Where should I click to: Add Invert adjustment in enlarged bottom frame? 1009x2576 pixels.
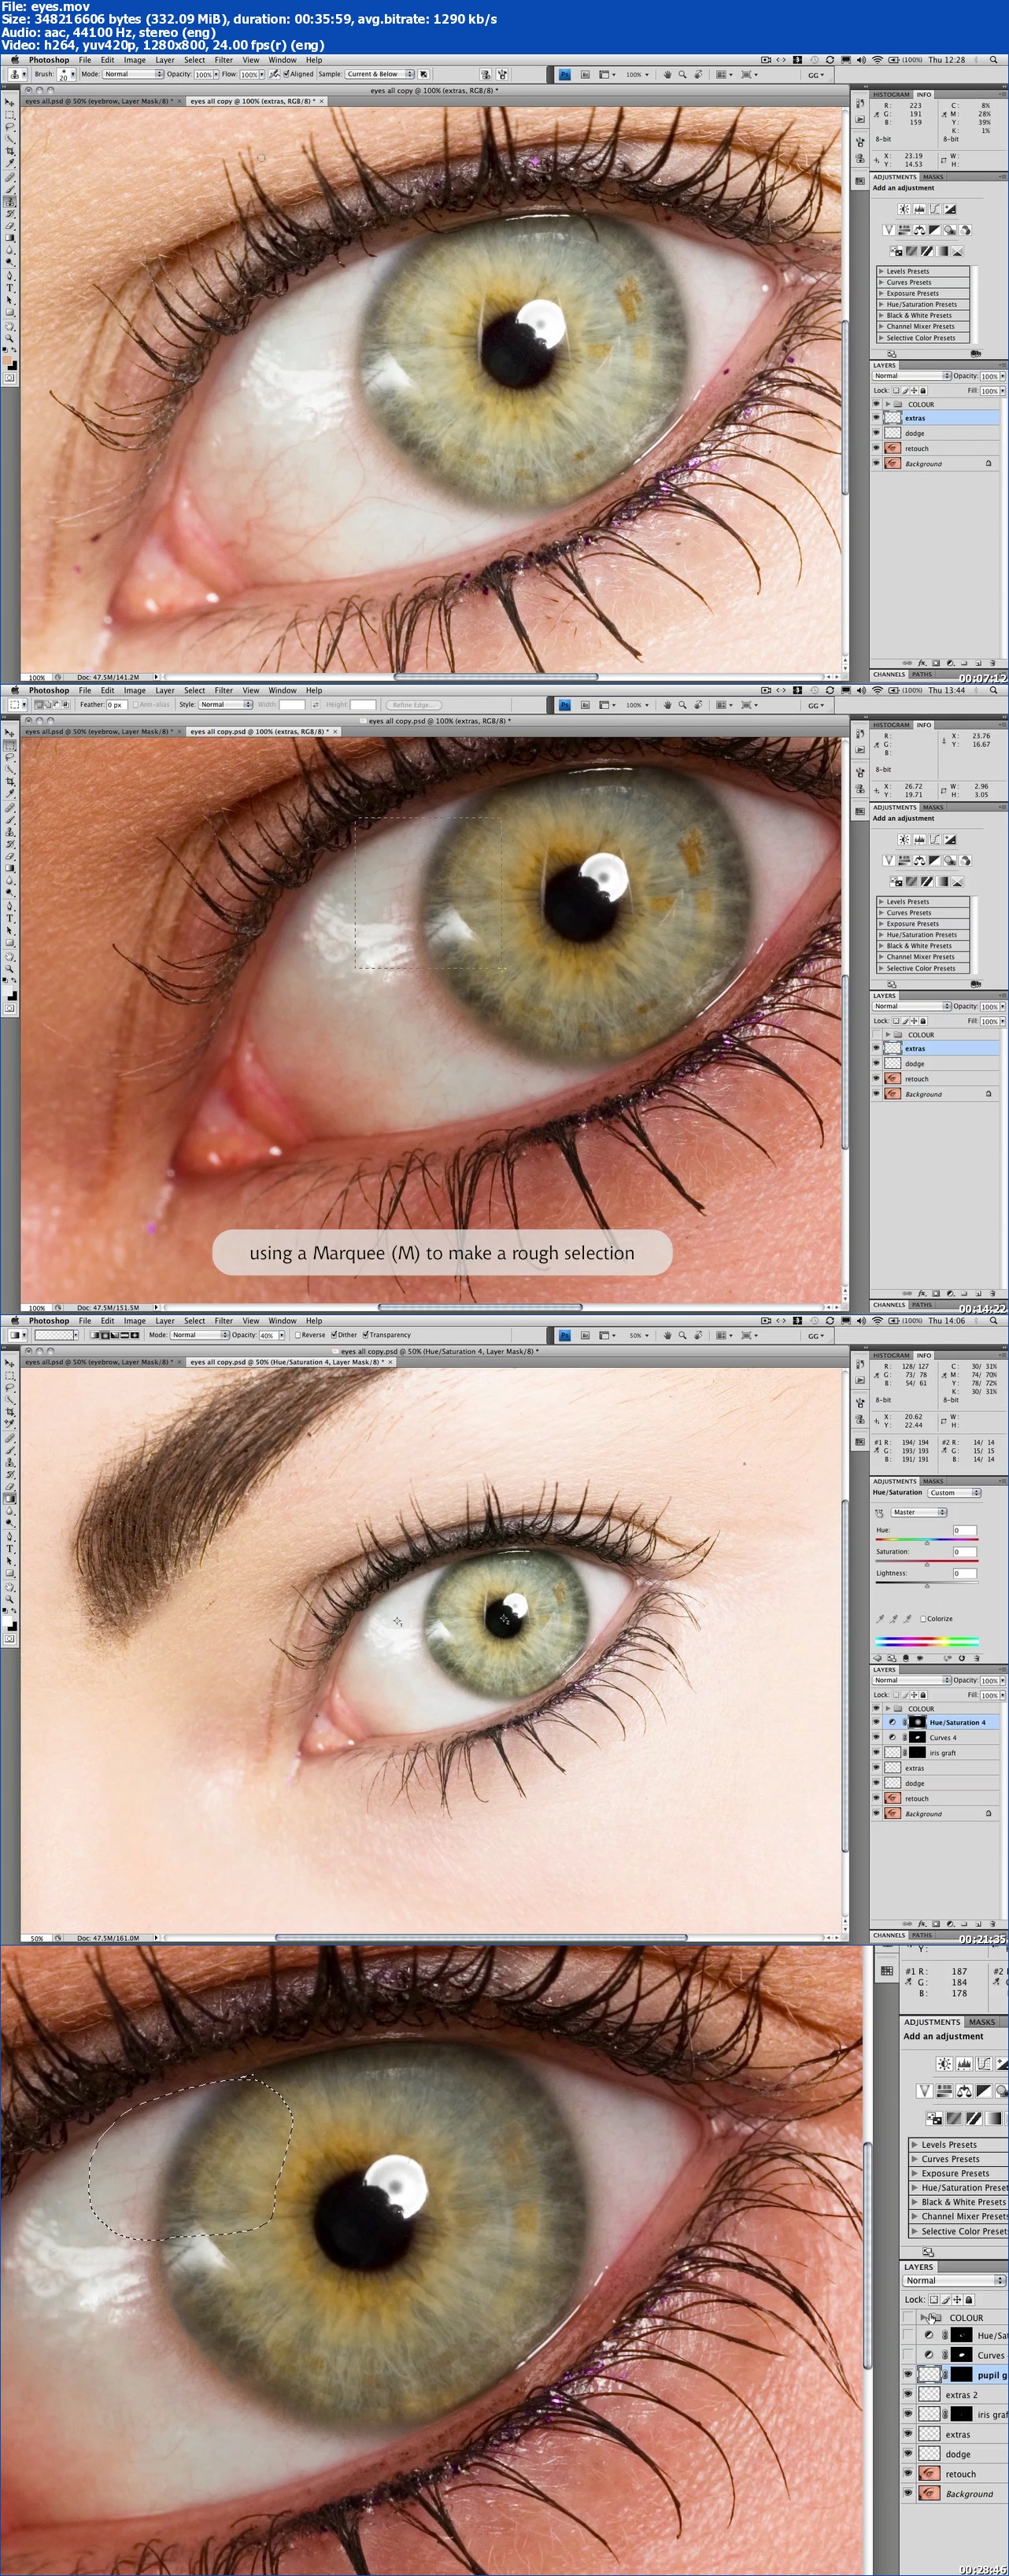click(934, 2117)
